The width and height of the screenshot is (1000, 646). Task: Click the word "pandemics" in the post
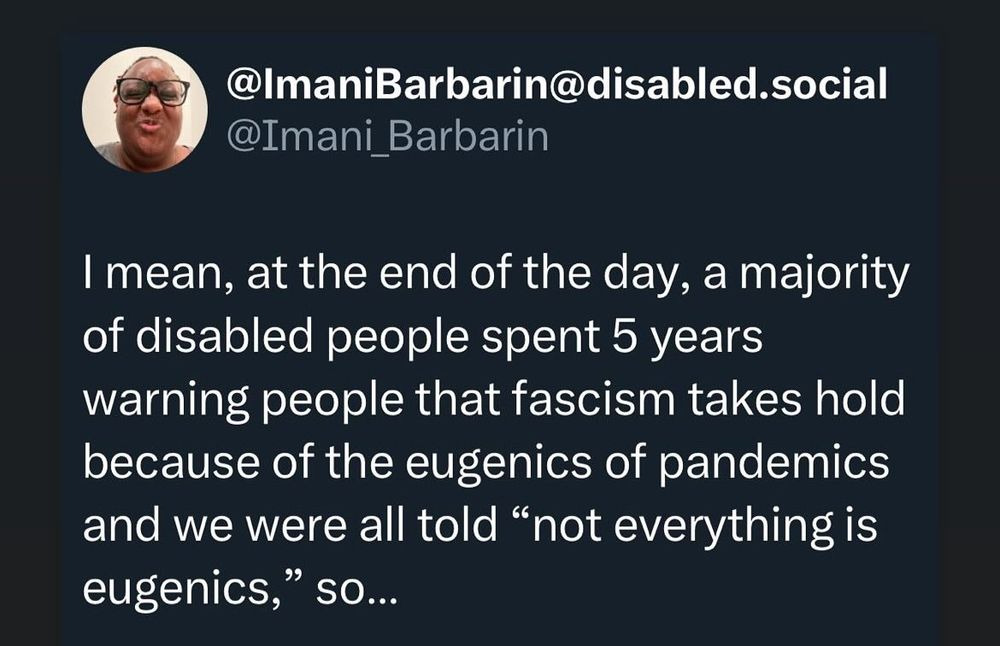790,462
